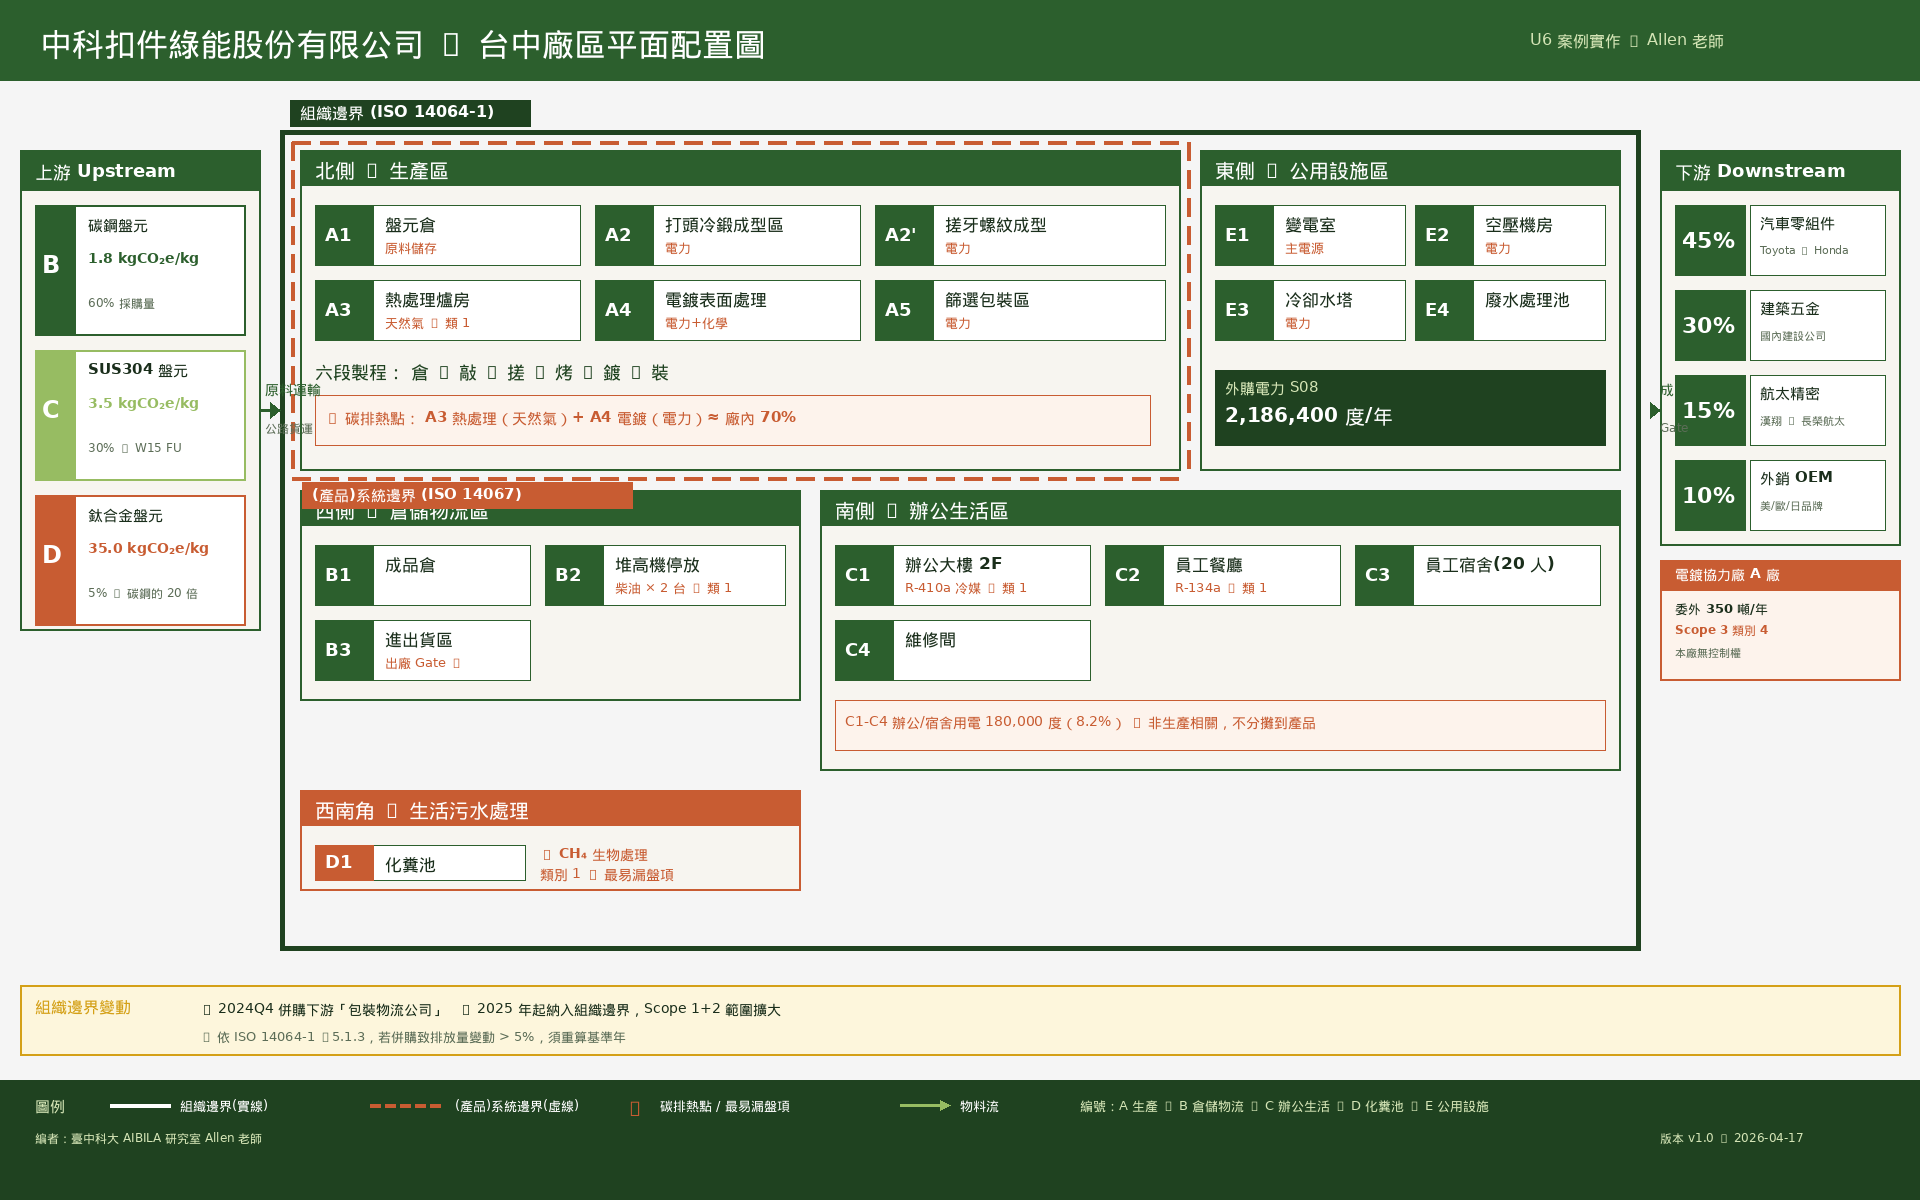Screen dimensions: 1920x1200
Task: Click the 2024Q4 併購下游 note line
Action: (x=492, y=1009)
